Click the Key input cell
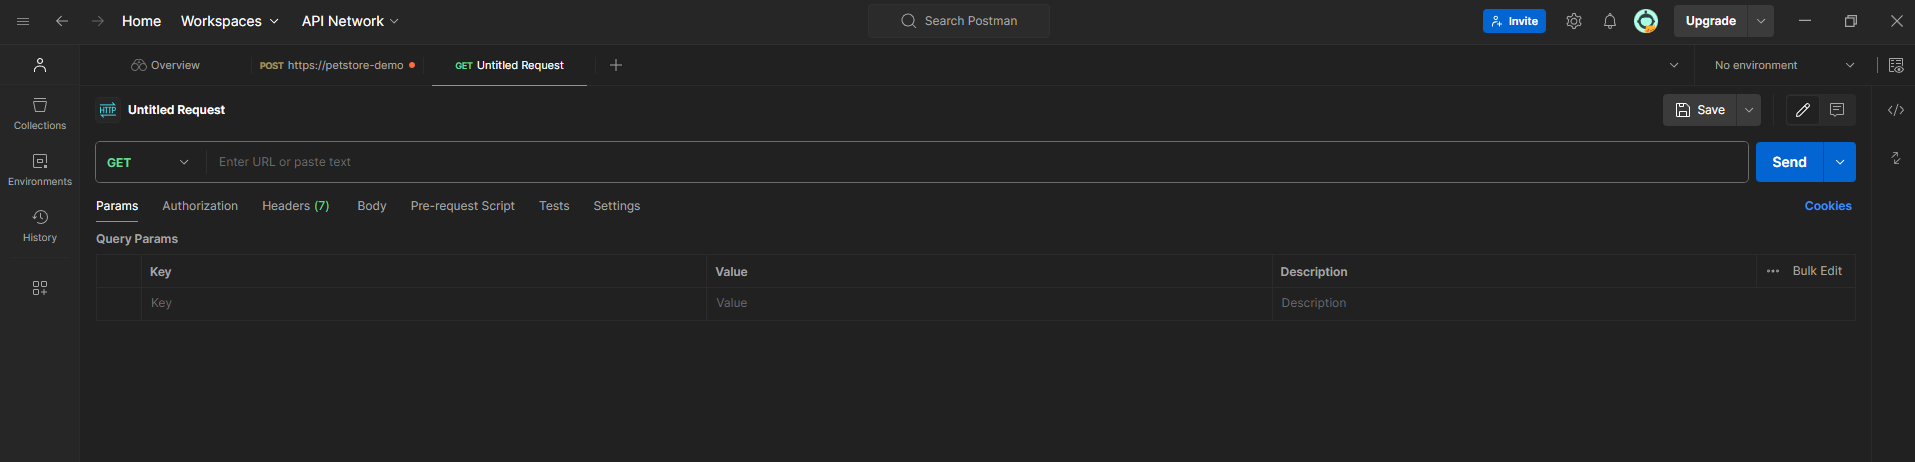The height and width of the screenshot is (462, 1915). pos(424,303)
